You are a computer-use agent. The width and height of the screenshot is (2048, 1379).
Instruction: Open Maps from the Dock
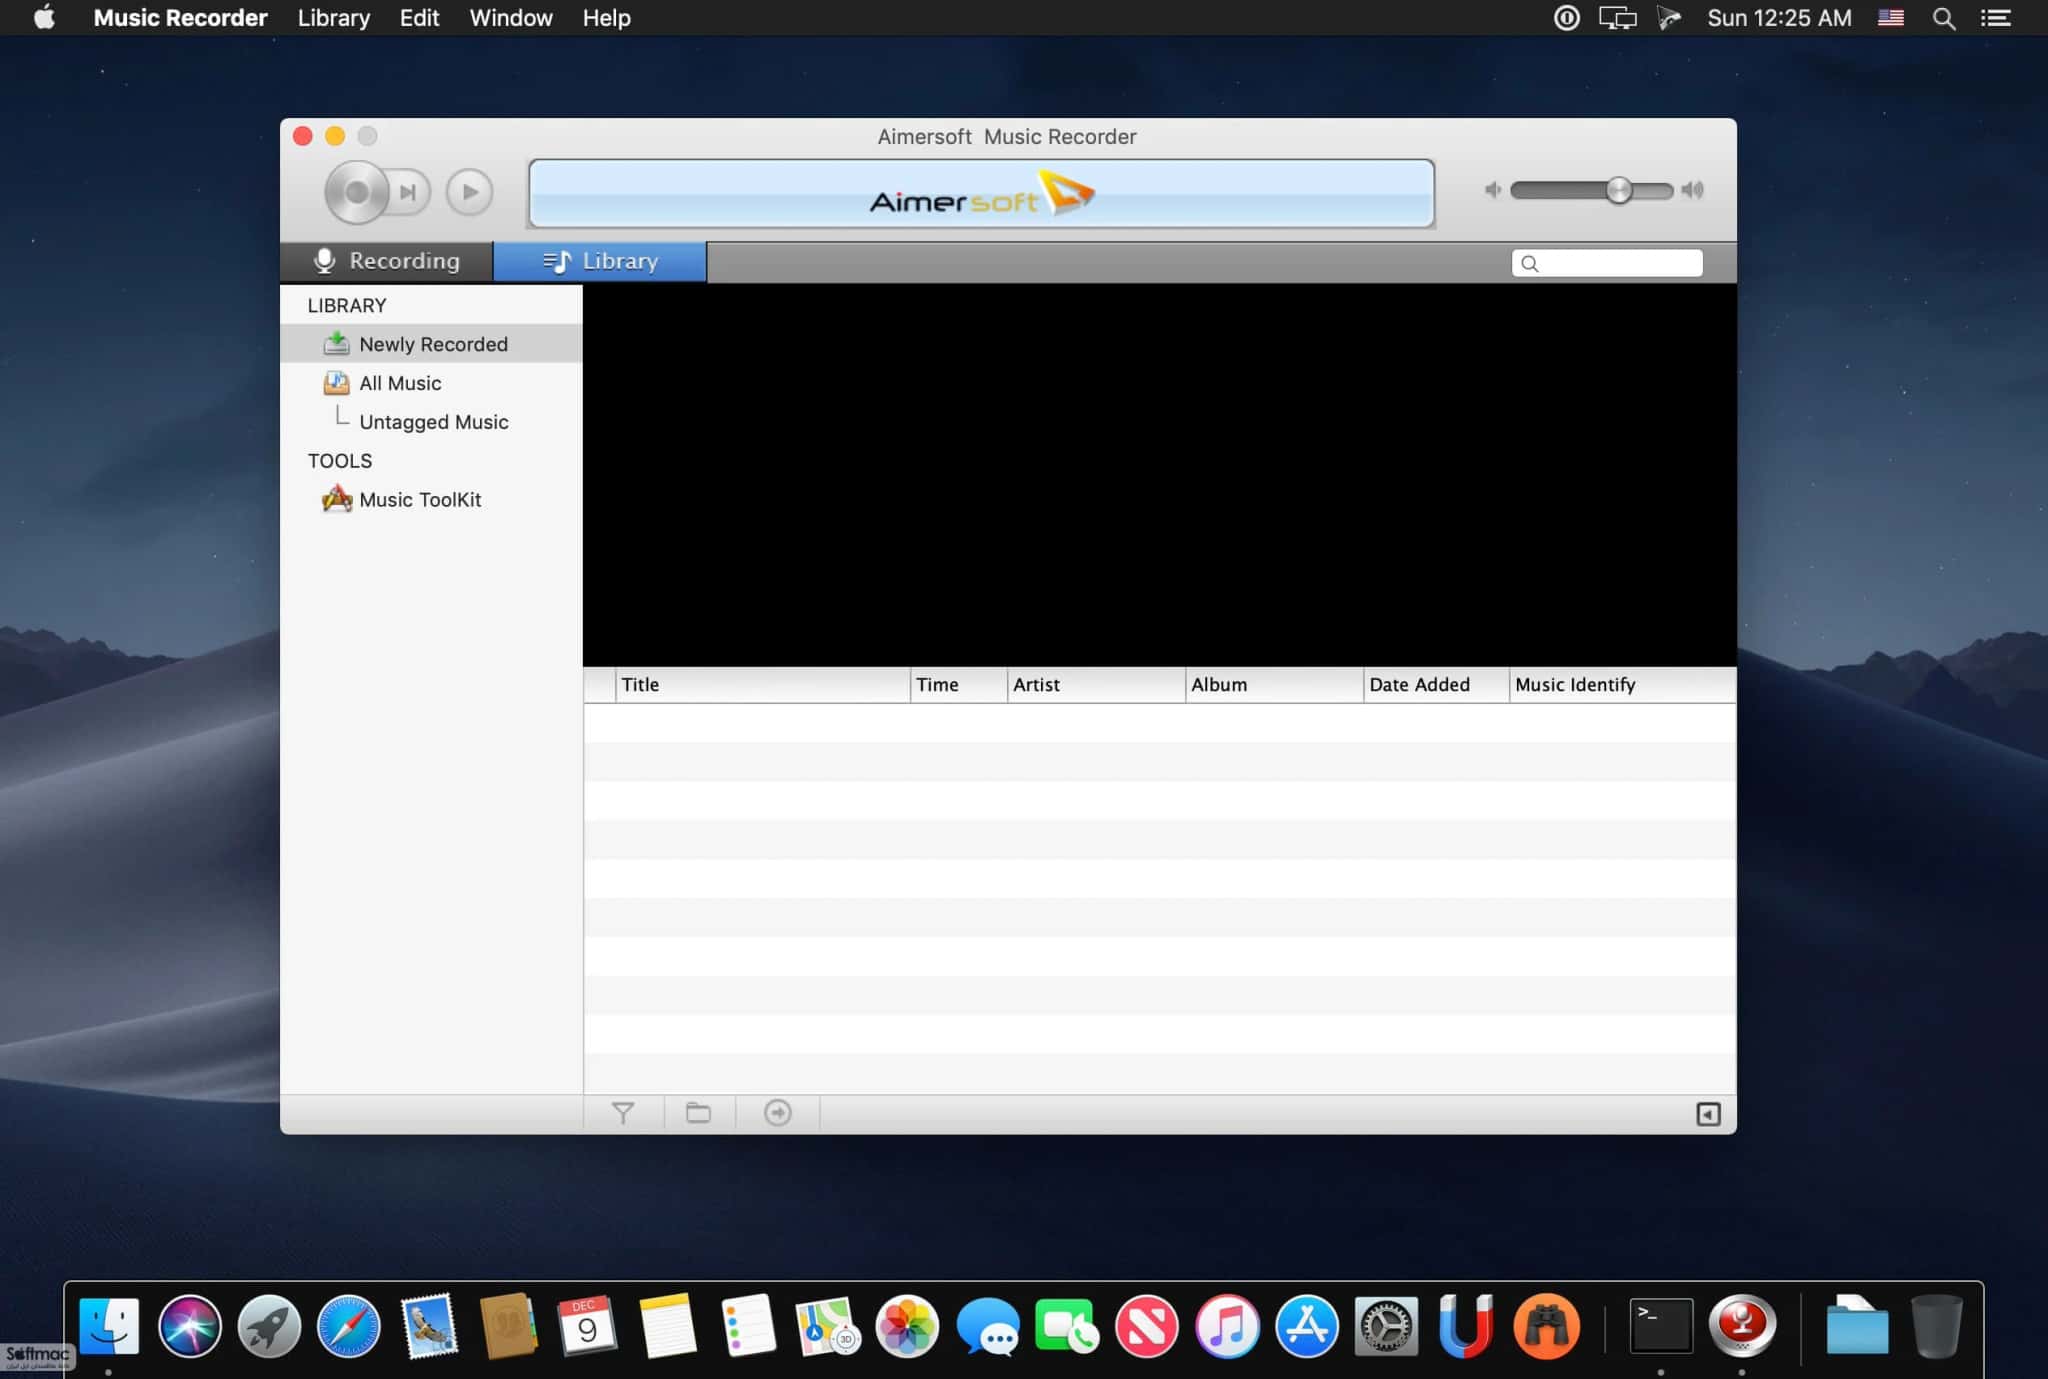click(828, 1326)
